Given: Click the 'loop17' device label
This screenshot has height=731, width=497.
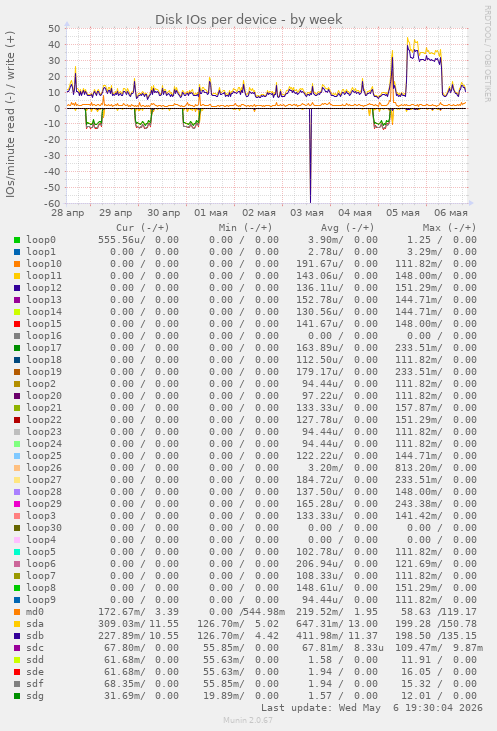Looking at the screenshot, I should pos(44,348).
